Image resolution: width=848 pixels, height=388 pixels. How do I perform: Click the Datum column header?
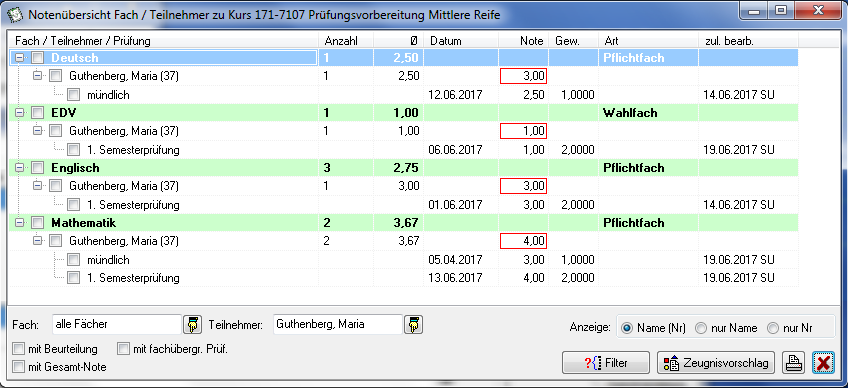(462, 41)
